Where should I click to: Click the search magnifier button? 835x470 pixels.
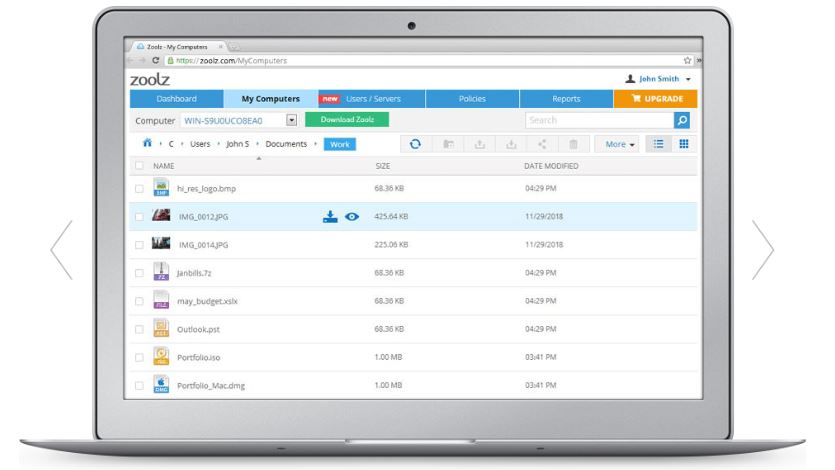point(682,120)
